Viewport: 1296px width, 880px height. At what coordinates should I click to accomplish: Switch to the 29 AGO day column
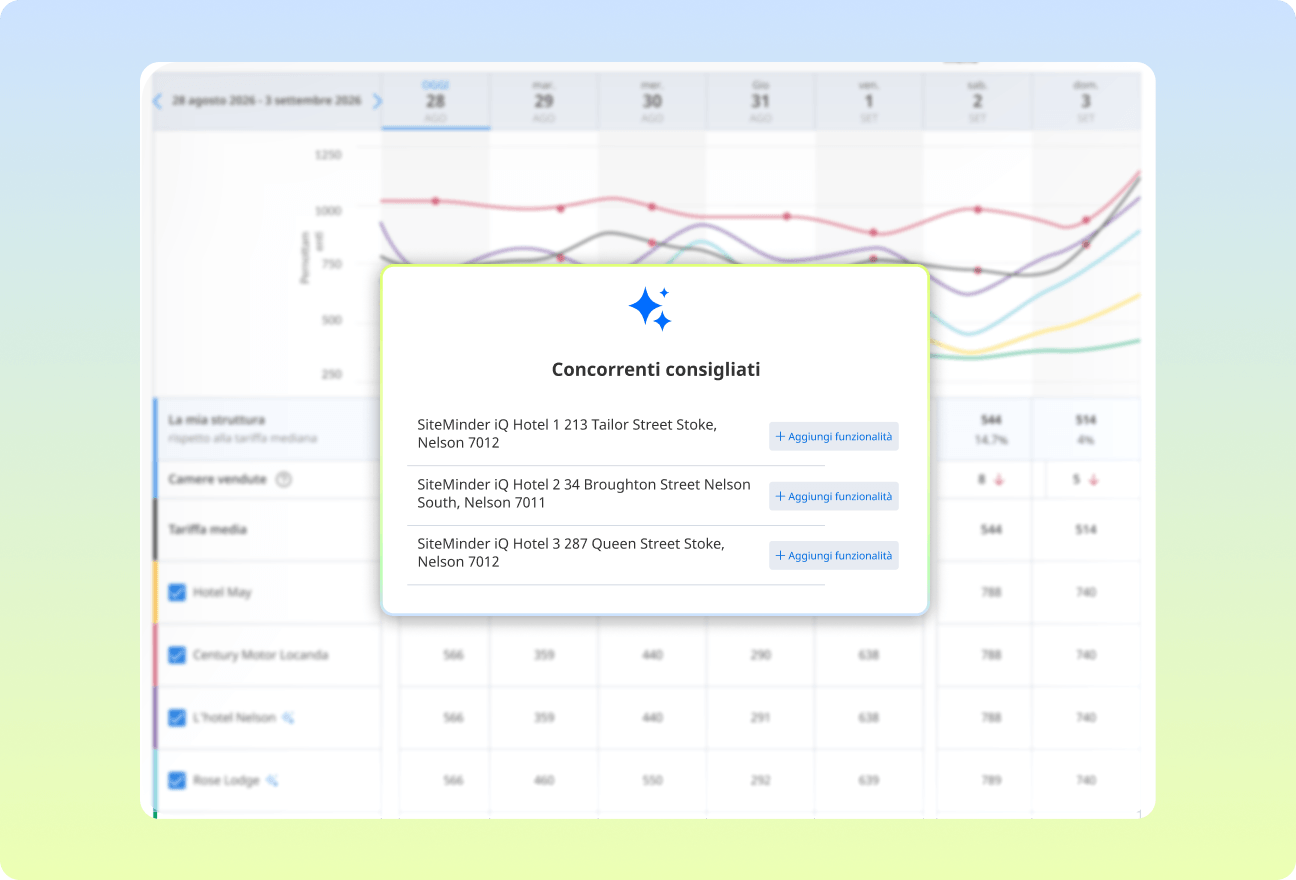pos(543,101)
